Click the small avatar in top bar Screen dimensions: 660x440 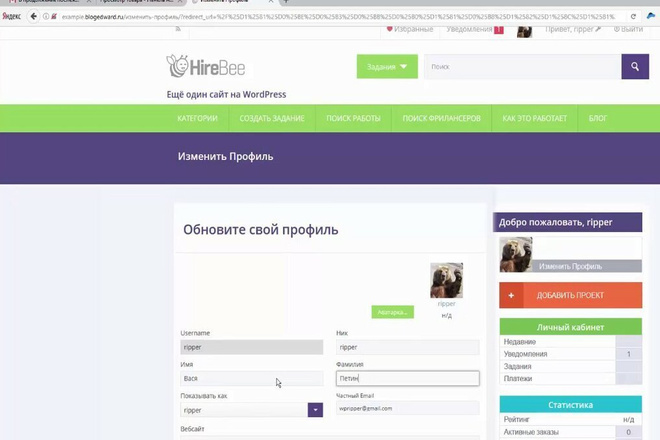(x=524, y=30)
